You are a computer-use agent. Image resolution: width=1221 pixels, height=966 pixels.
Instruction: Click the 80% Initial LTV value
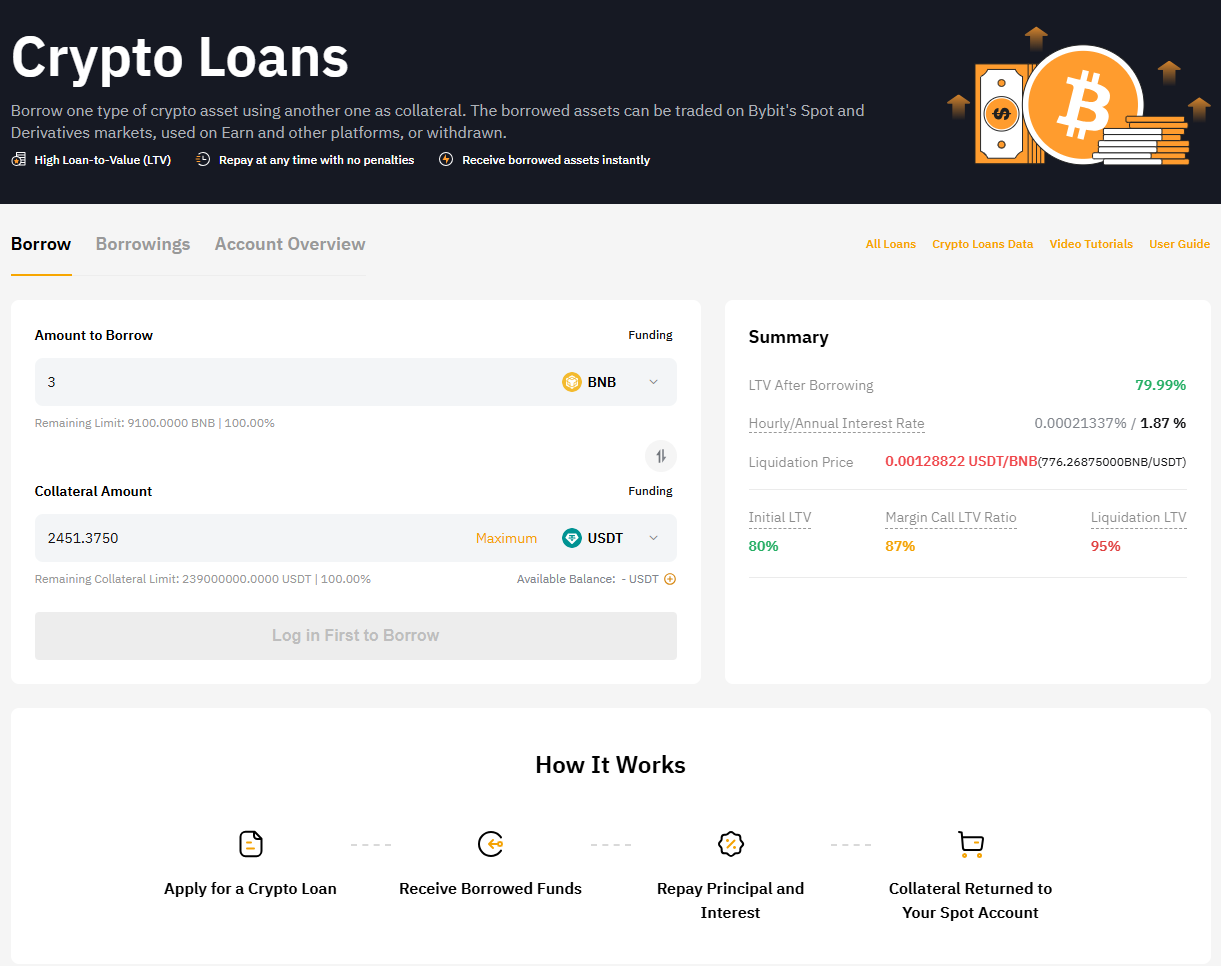point(764,546)
